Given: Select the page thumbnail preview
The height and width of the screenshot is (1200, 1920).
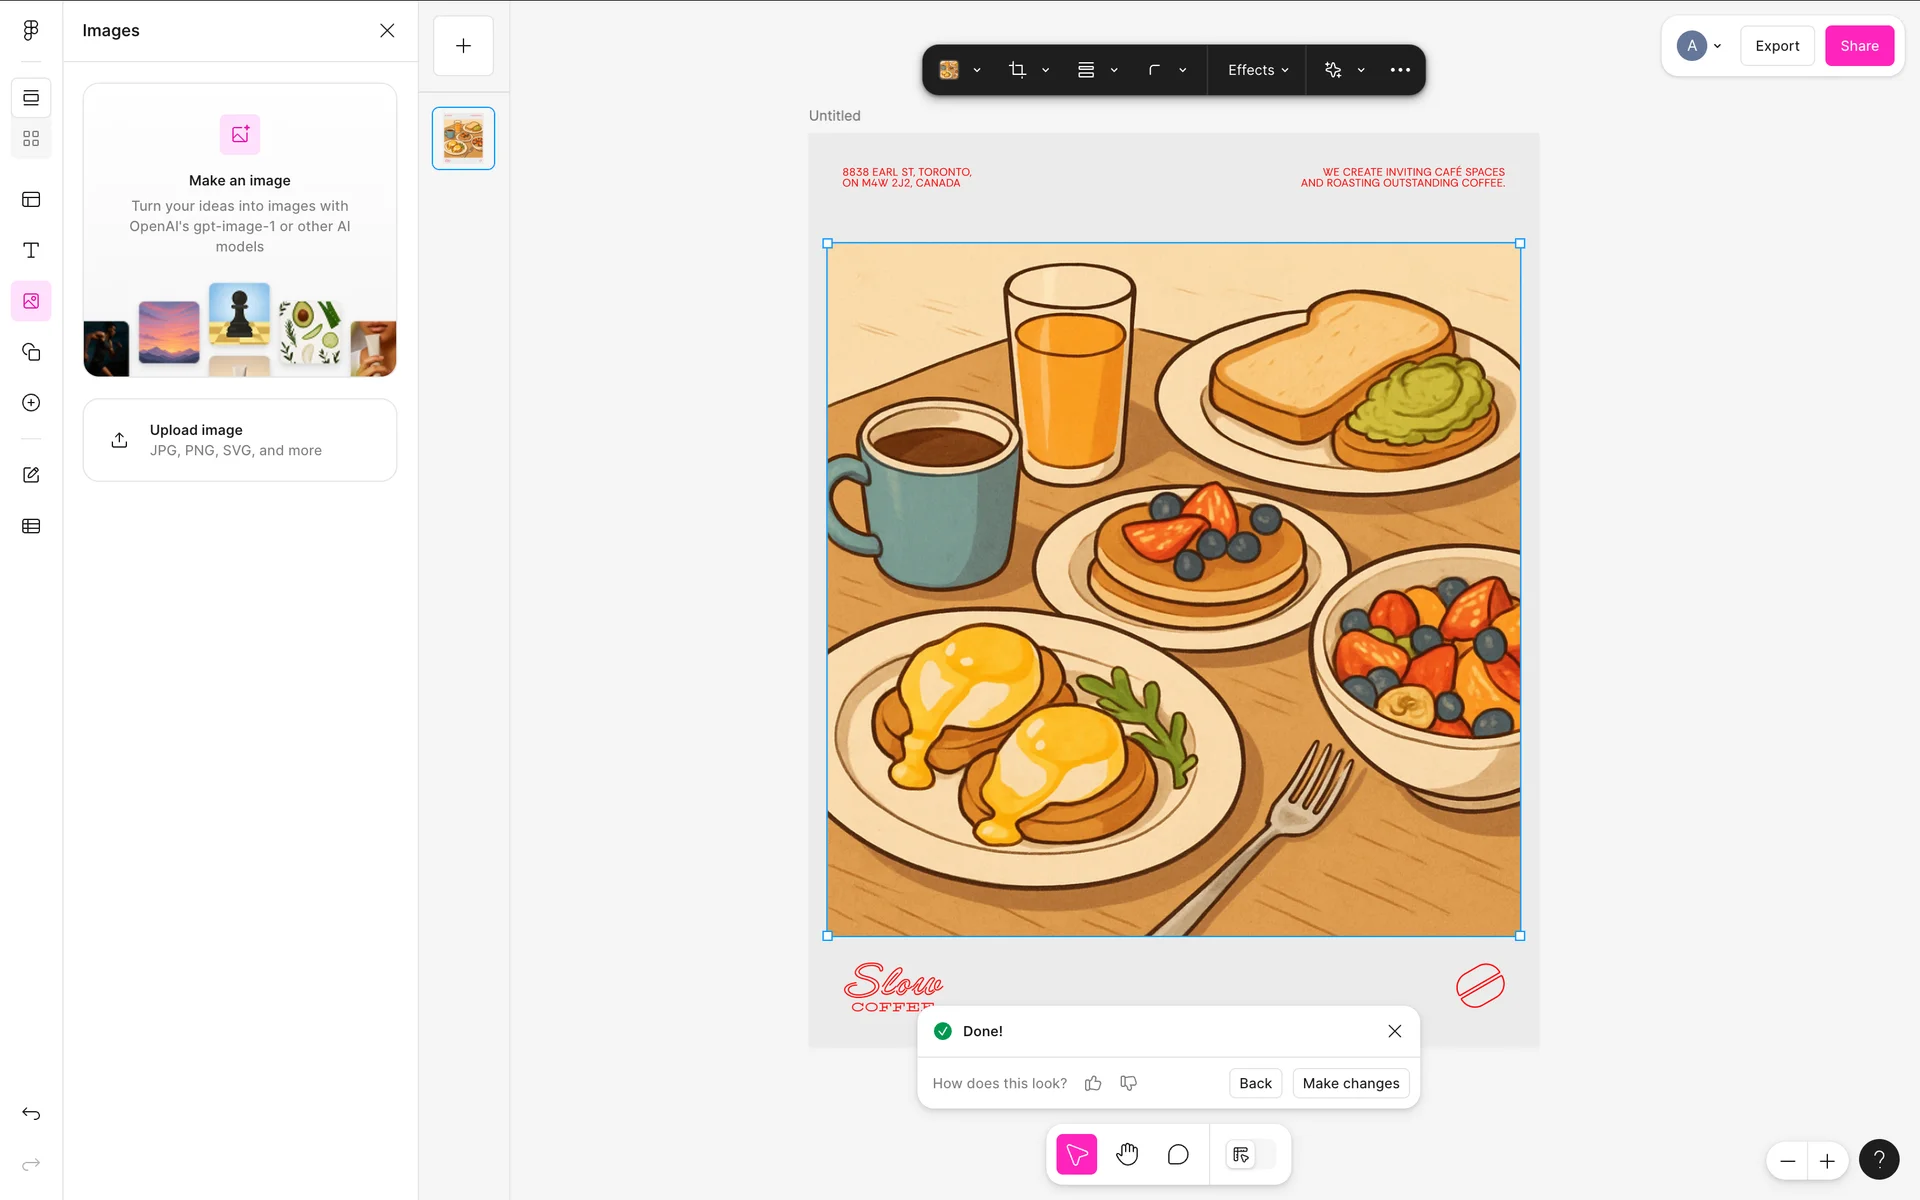Looking at the screenshot, I should coord(463,138).
